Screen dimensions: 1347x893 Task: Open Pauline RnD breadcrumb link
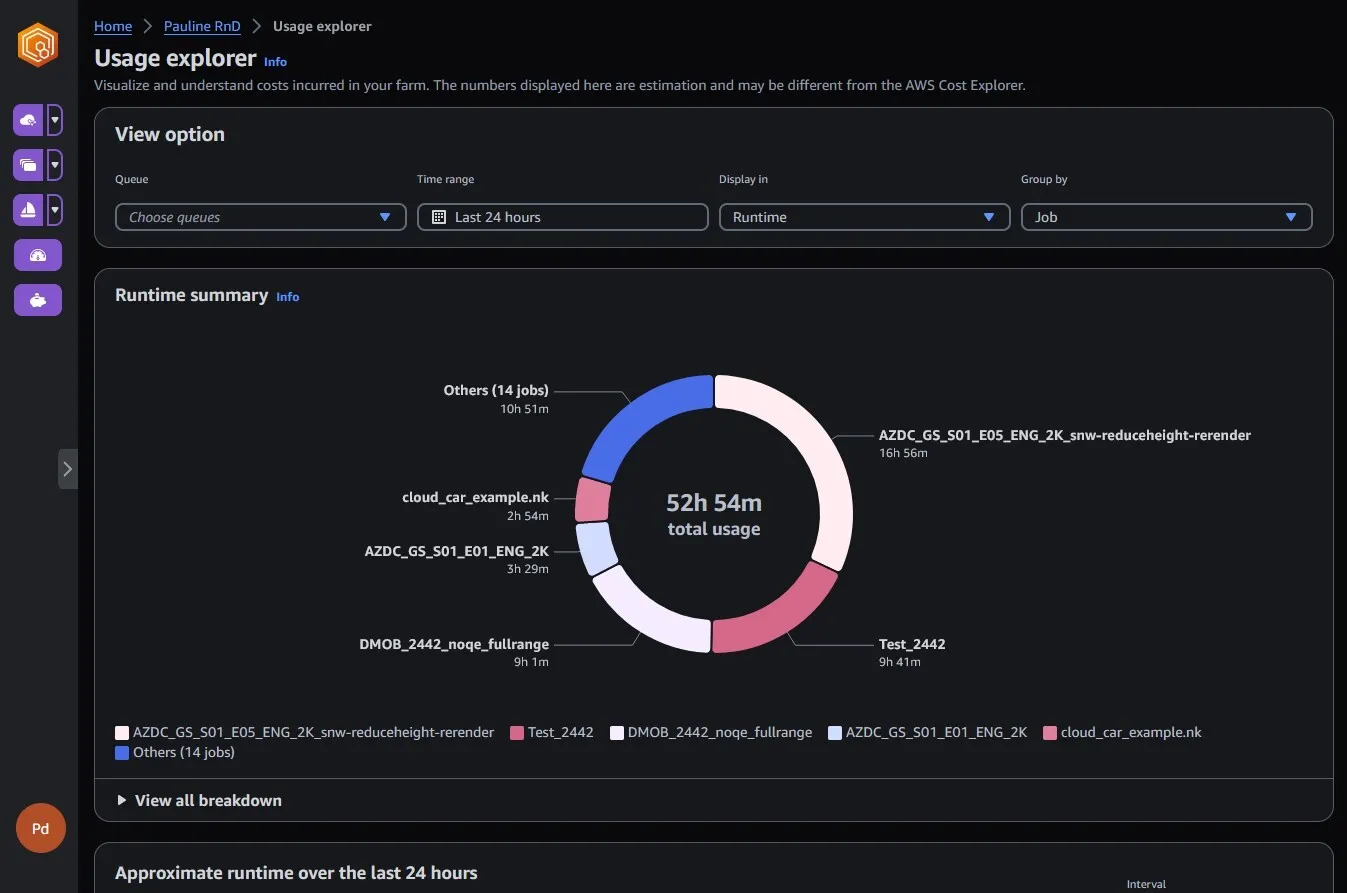(202, 26)
